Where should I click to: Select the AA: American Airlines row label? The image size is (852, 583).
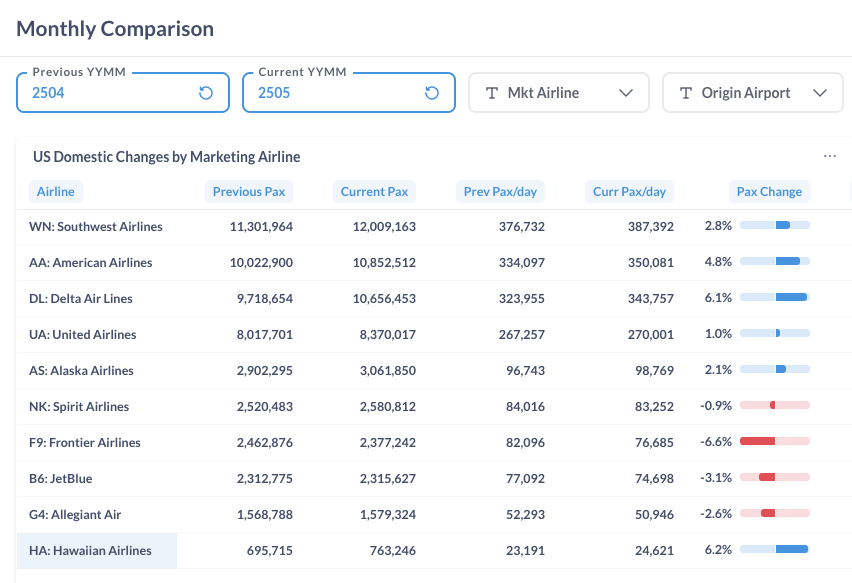pos(91,262)
